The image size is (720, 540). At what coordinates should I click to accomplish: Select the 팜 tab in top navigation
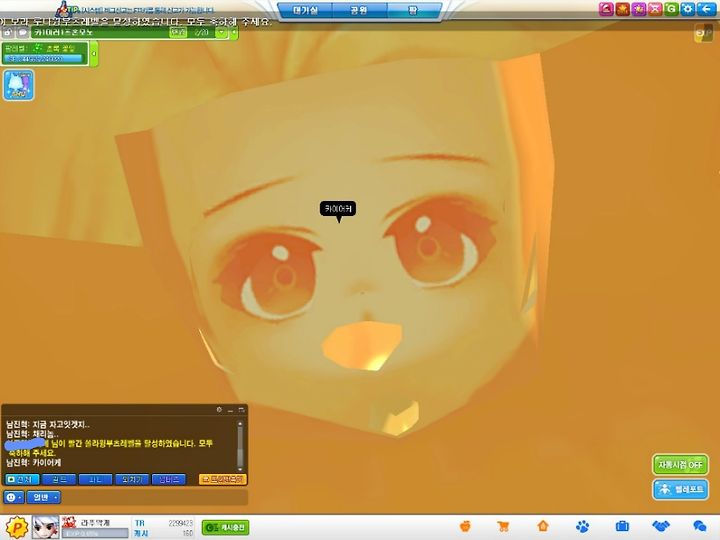click(x=413, y=10)
